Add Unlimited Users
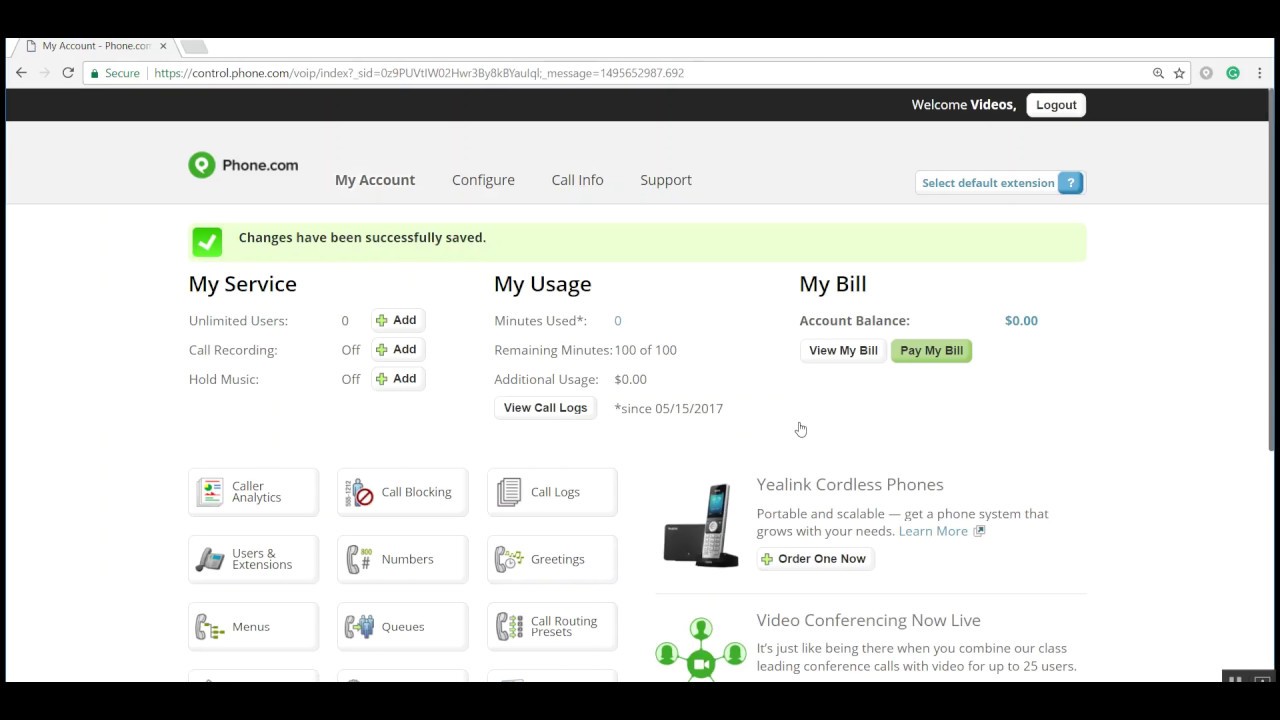The width and height of the screenshot is (1280, 720). click(397, 320)
